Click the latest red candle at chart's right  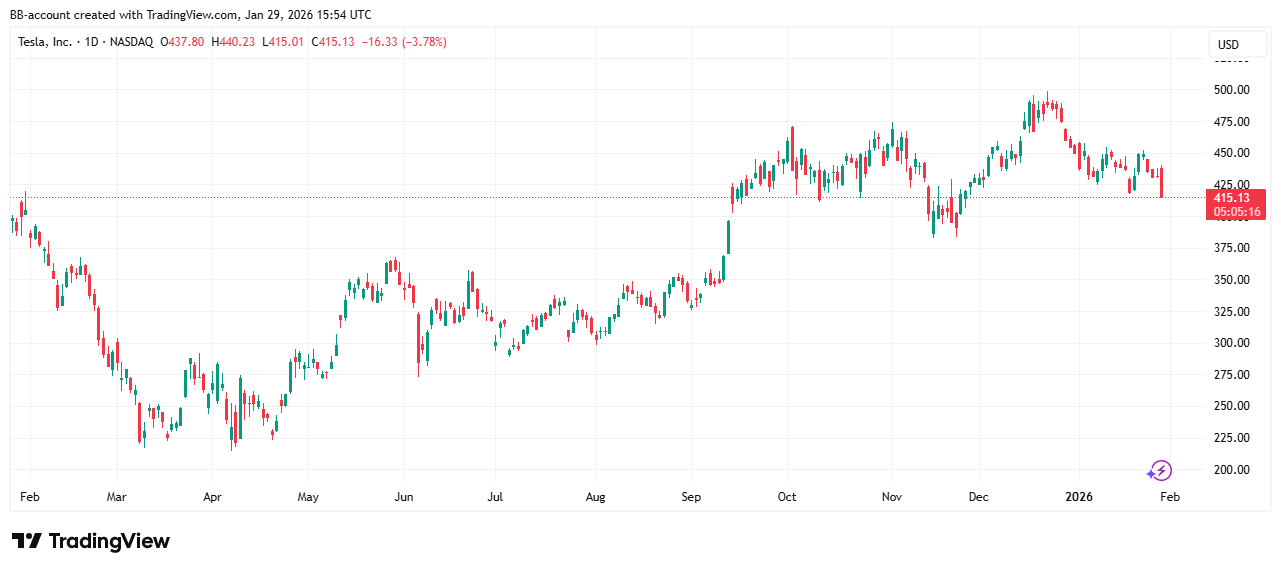tap(1161, 183)
